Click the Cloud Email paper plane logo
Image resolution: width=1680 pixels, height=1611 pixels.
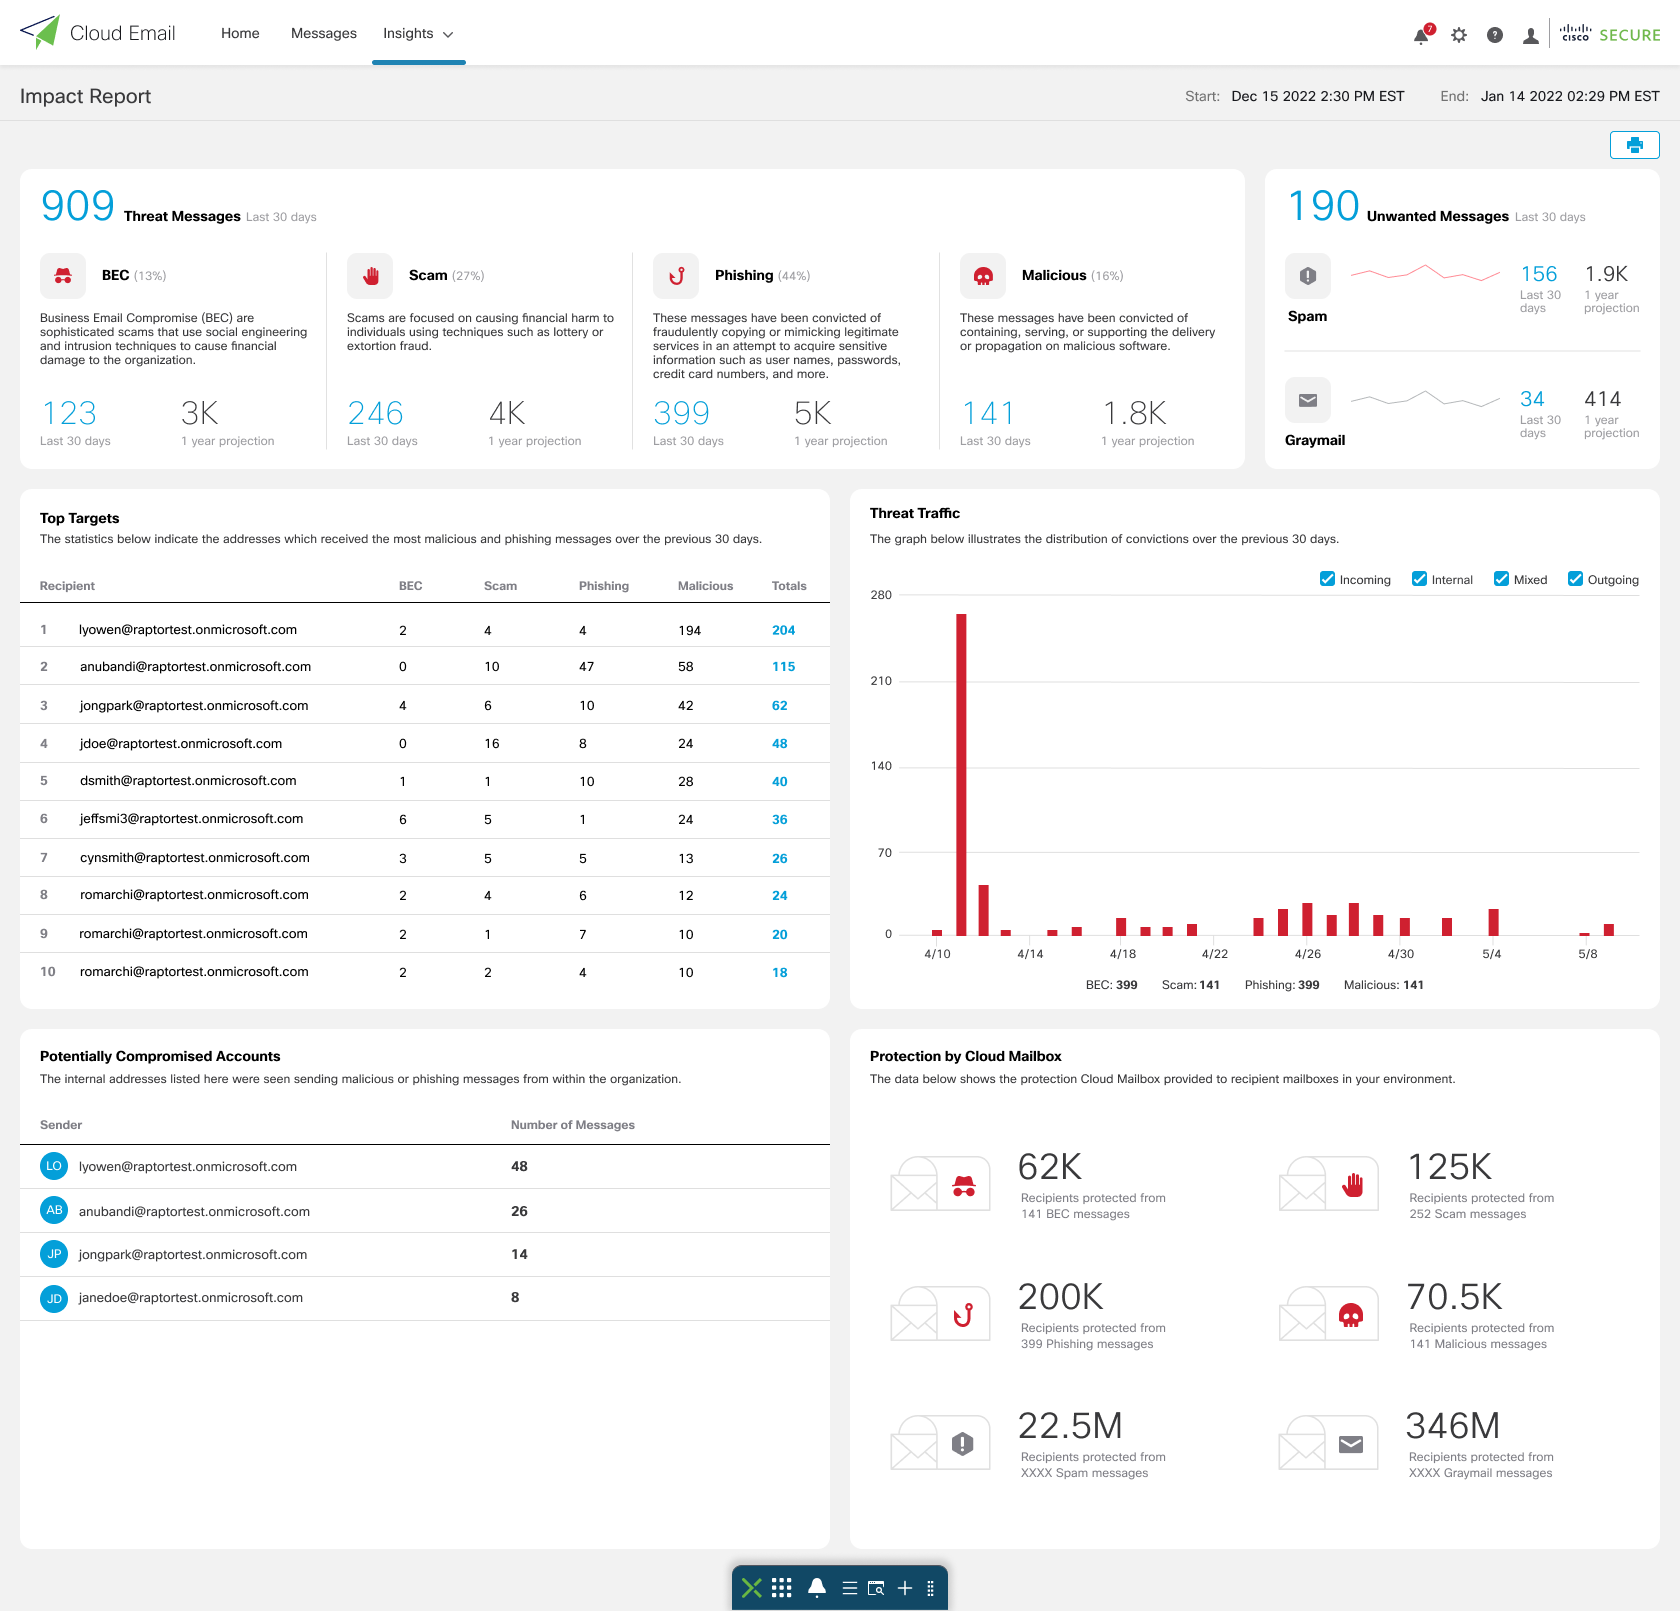coord(40,32)
